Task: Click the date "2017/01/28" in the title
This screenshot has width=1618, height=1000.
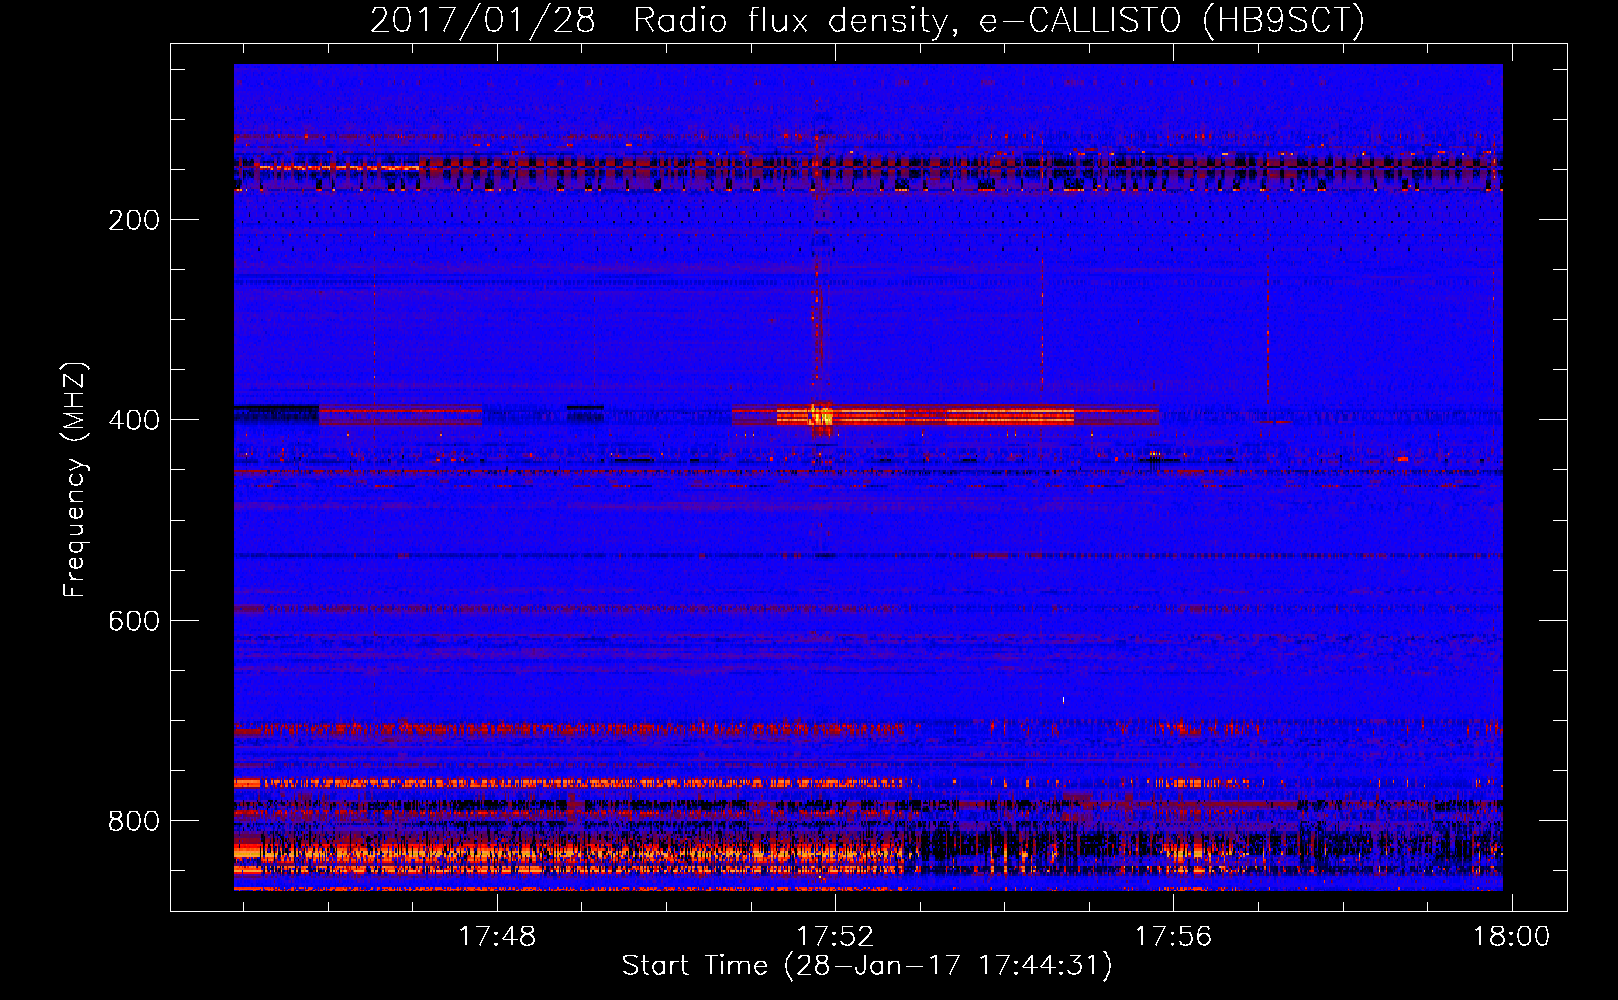Action: pyautogui.click(x=483, y=21)
